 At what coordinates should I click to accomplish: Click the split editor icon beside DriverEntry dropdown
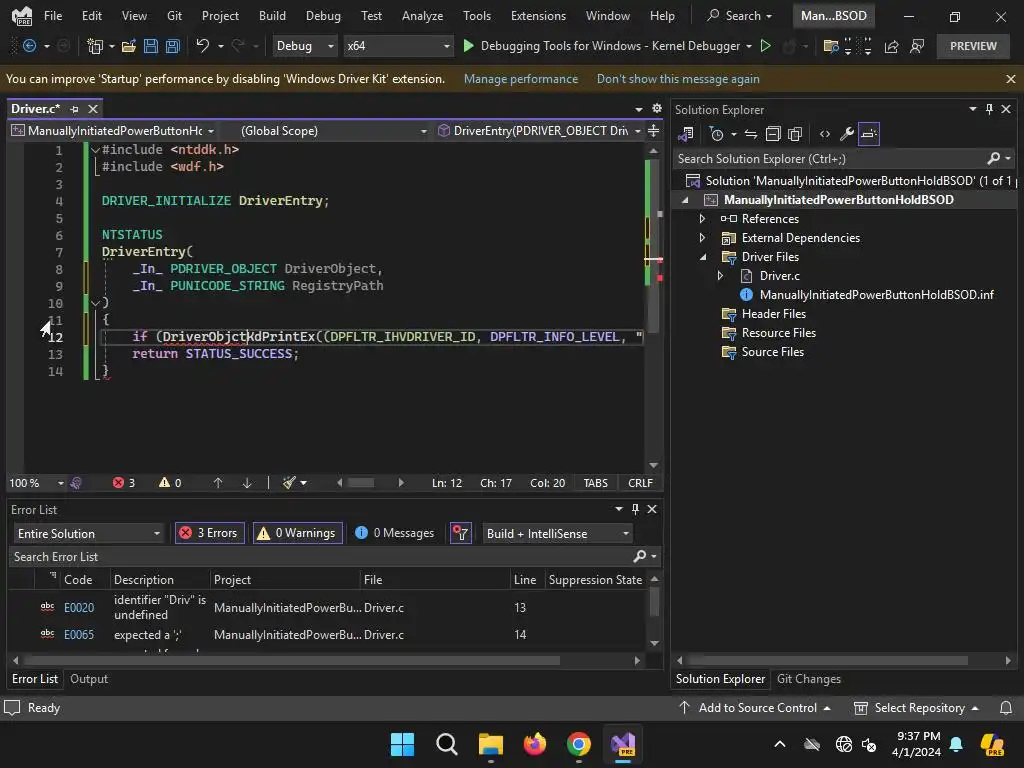coord(653,131)
